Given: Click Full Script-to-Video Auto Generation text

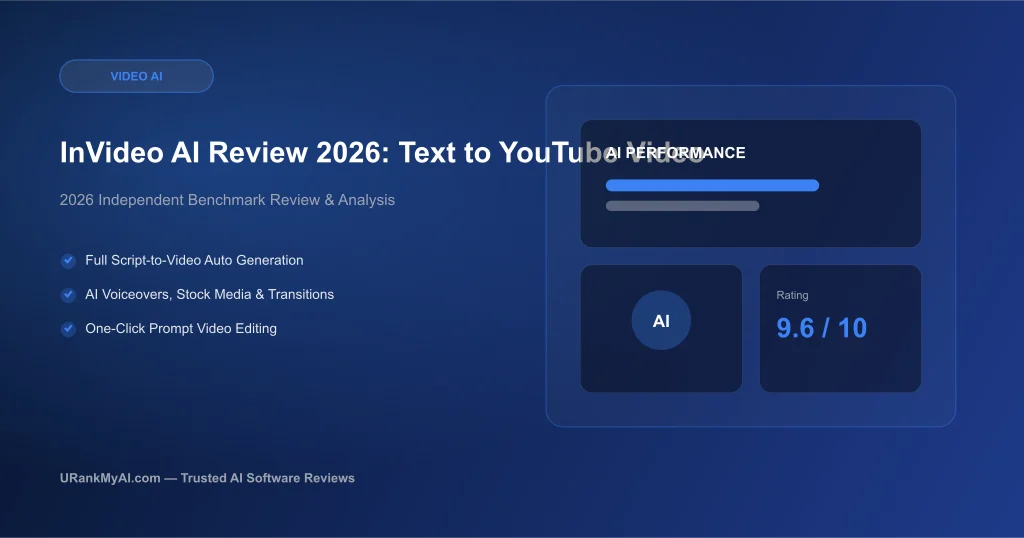Looking at the screenshot, I should (x=194, y=260).
